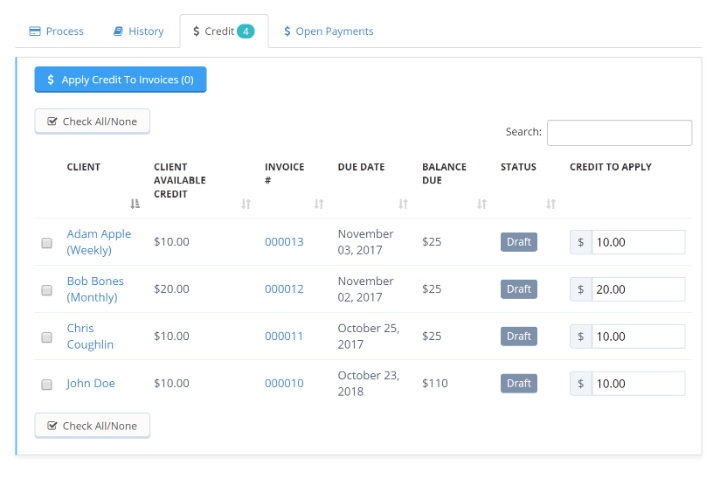This screenshot has height=479, width=720.
Task: Sort by Balance Due column icon
Action: (x=482, y=203)
